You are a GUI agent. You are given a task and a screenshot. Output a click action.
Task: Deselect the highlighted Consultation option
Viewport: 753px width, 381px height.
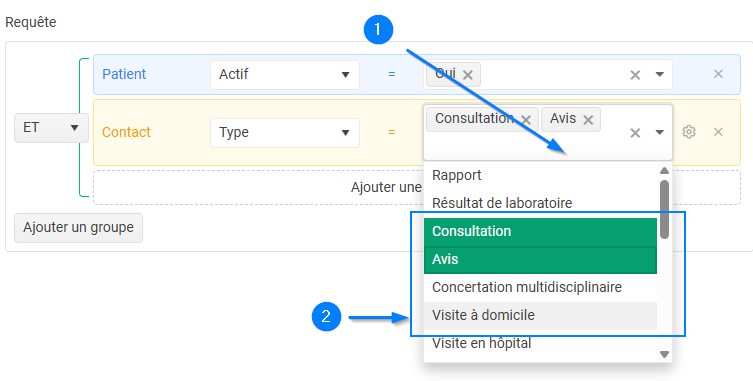(540, 232)
